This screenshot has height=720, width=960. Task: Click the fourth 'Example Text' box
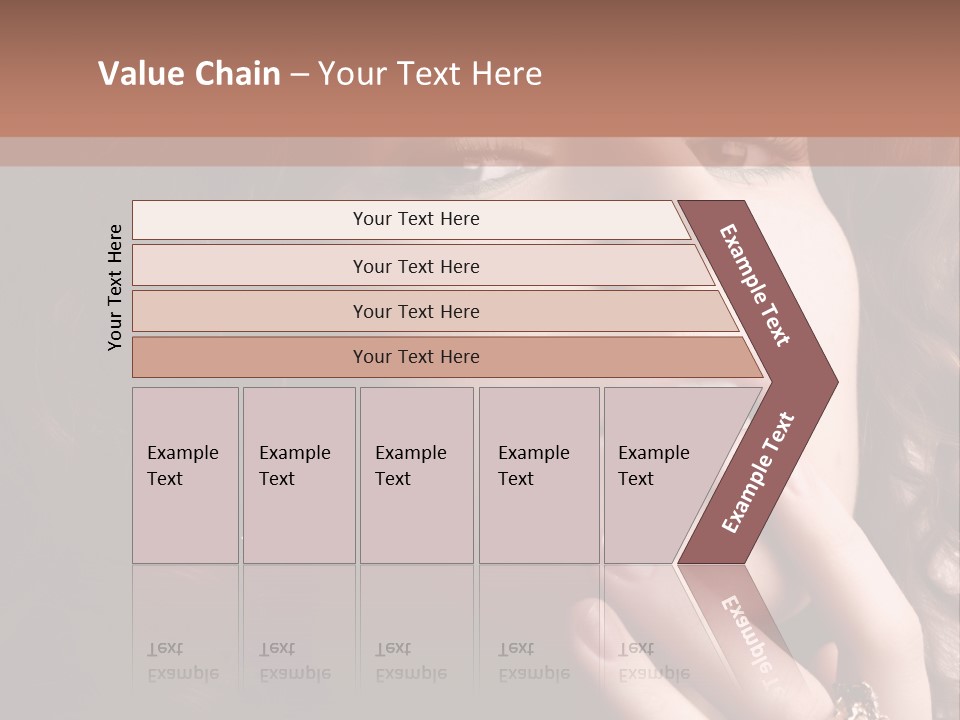(x=539, y=475)
